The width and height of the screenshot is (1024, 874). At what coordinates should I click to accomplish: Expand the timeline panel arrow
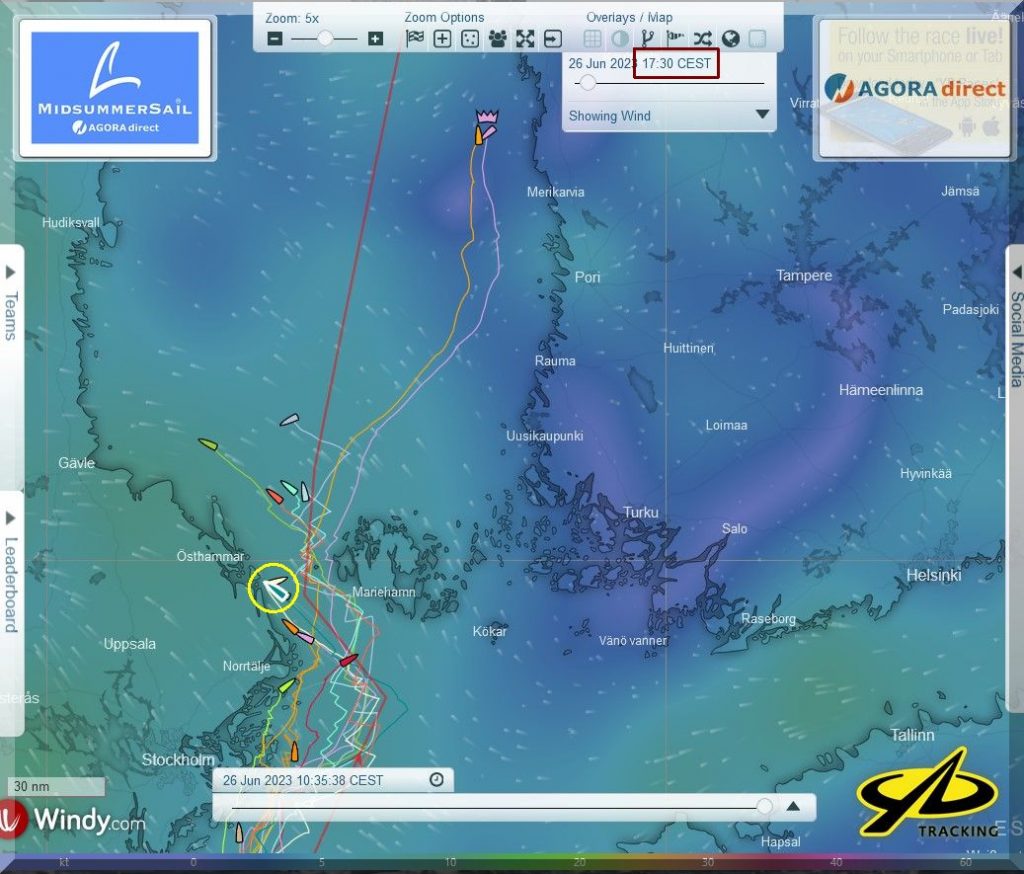(793, 806)
